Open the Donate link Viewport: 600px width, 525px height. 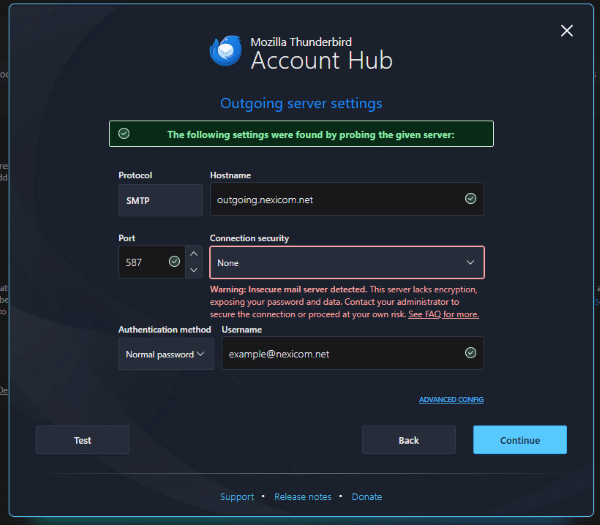(367, 497)
